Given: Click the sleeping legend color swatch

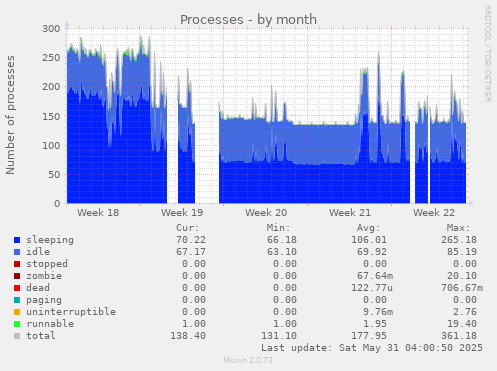Looking at the screenshot, I should (17, 240).
